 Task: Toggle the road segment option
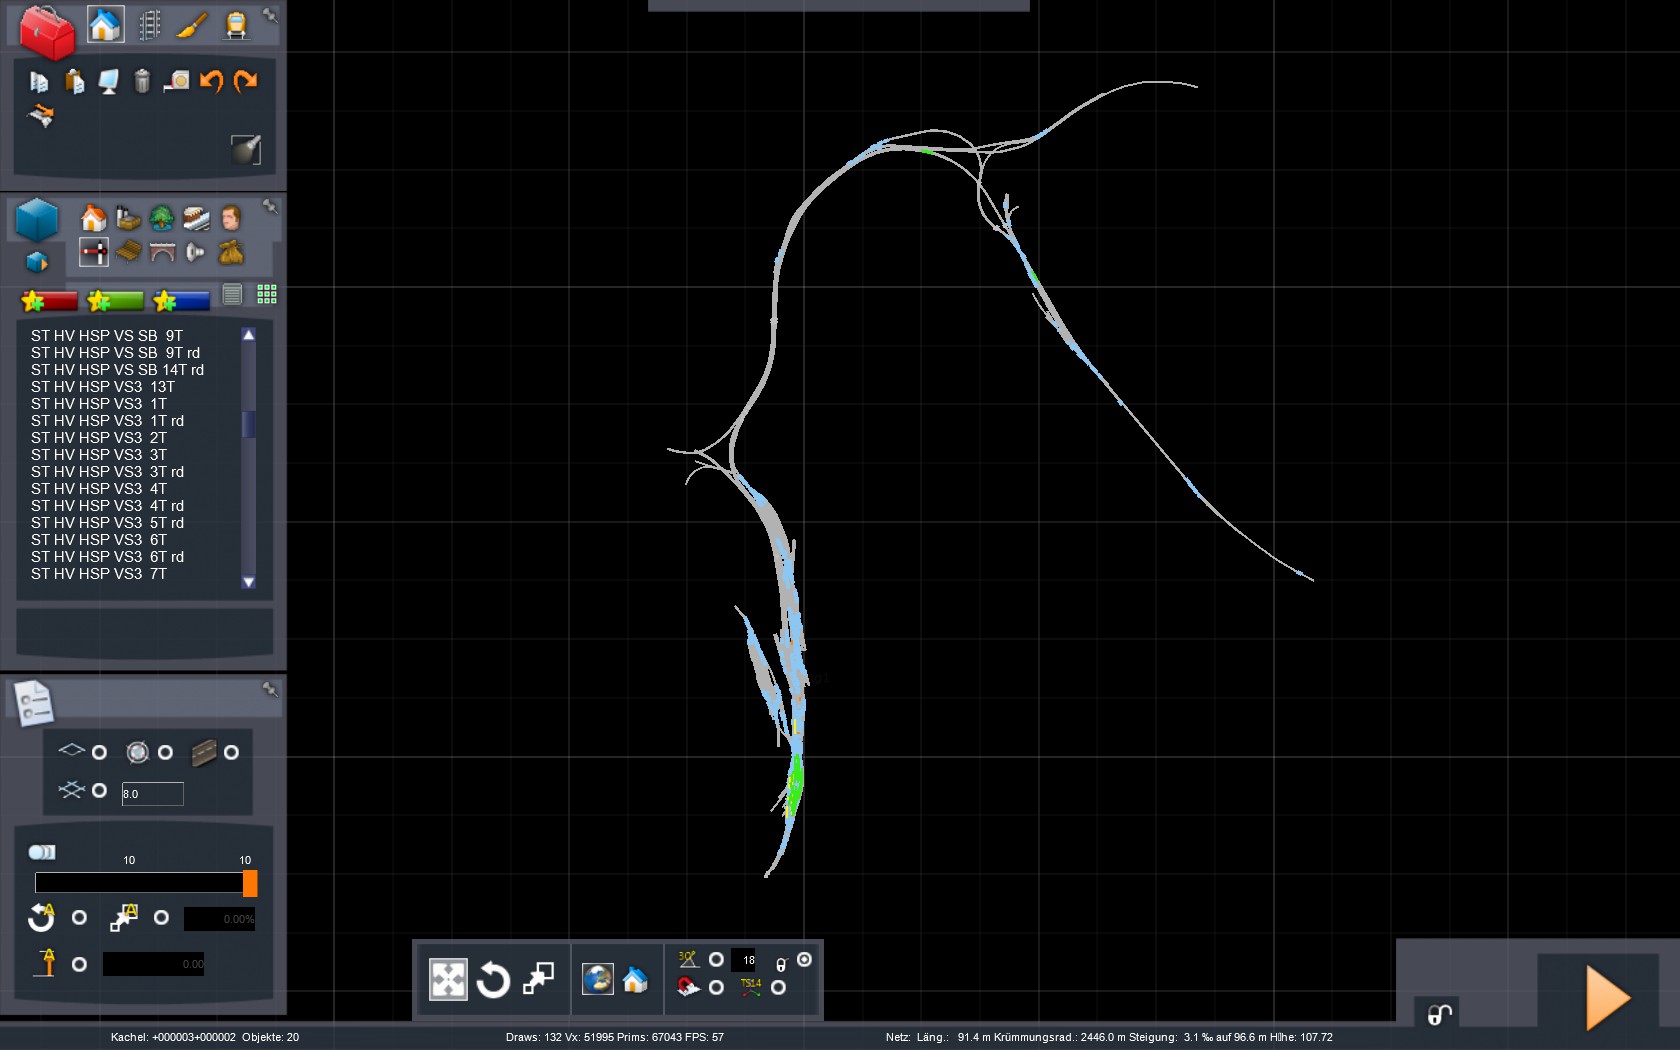point(231,752)
